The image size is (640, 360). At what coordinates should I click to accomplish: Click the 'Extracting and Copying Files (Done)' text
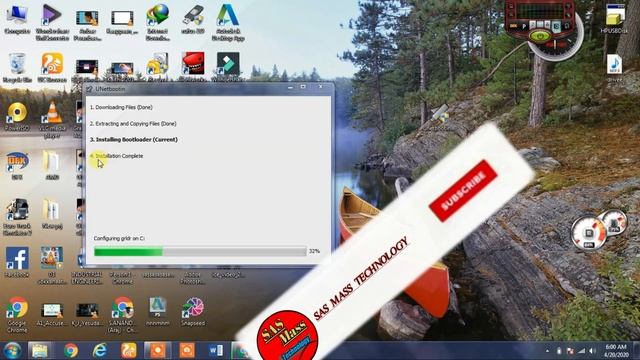(x=133, y=124)
